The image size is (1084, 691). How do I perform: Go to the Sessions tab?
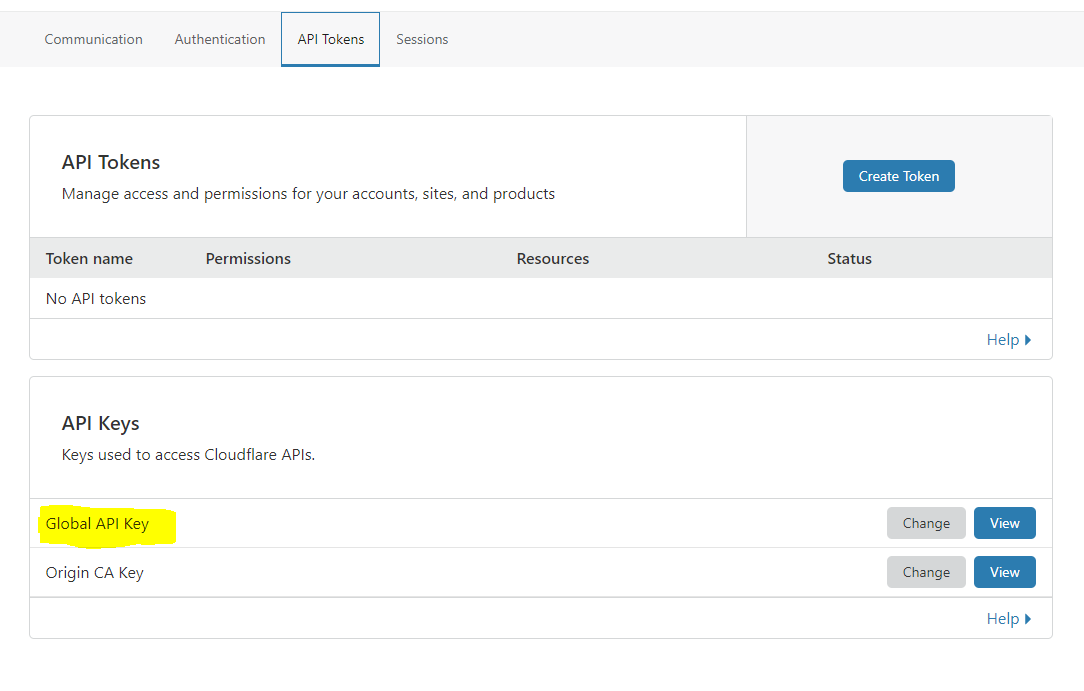coord(422,39)
